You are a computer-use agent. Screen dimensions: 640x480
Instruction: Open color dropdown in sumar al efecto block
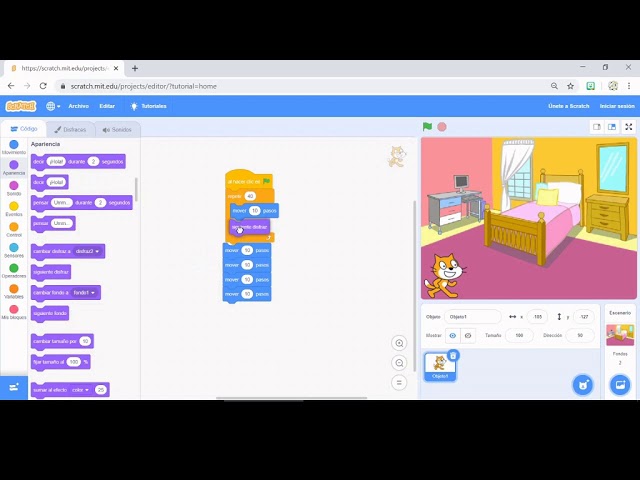tap(80, 390)
